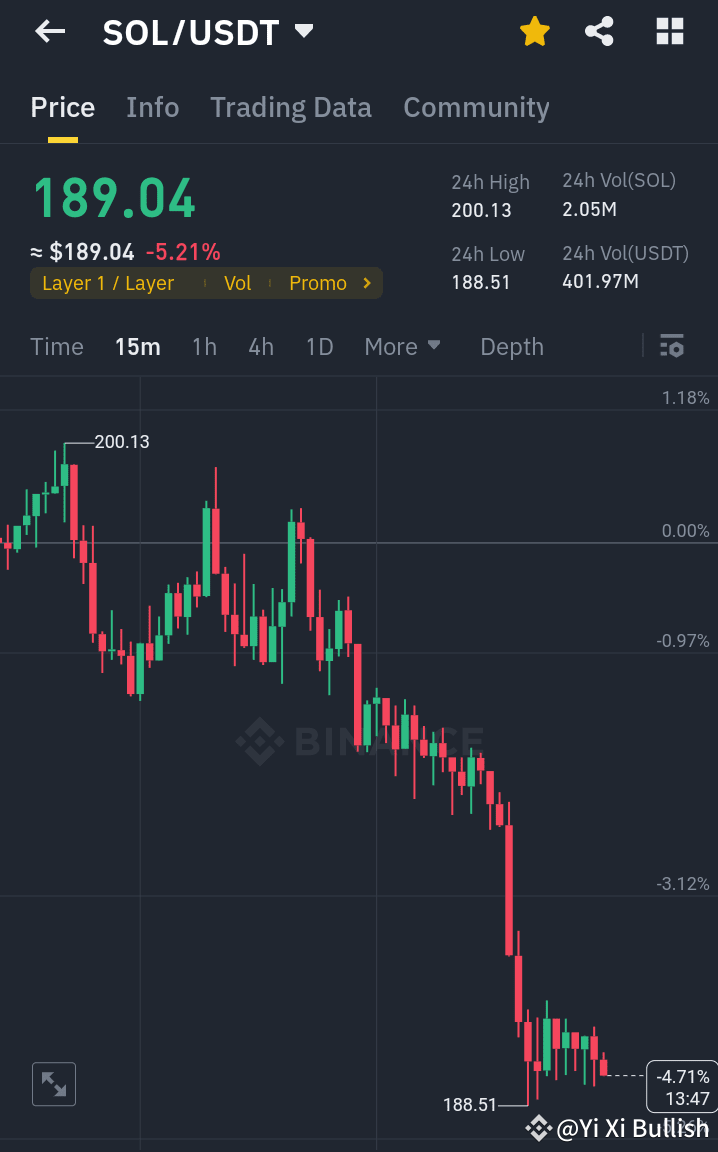This screenshot has height=1152, width=718.
Task: Toggle the favorite star for SOL/USDT
Action: [534, 31]
